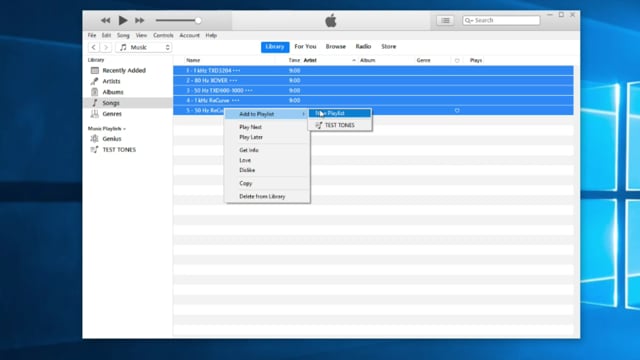Sort by the Album column header
Viewport: 640px width, 360px height.
tap(368, 60)
